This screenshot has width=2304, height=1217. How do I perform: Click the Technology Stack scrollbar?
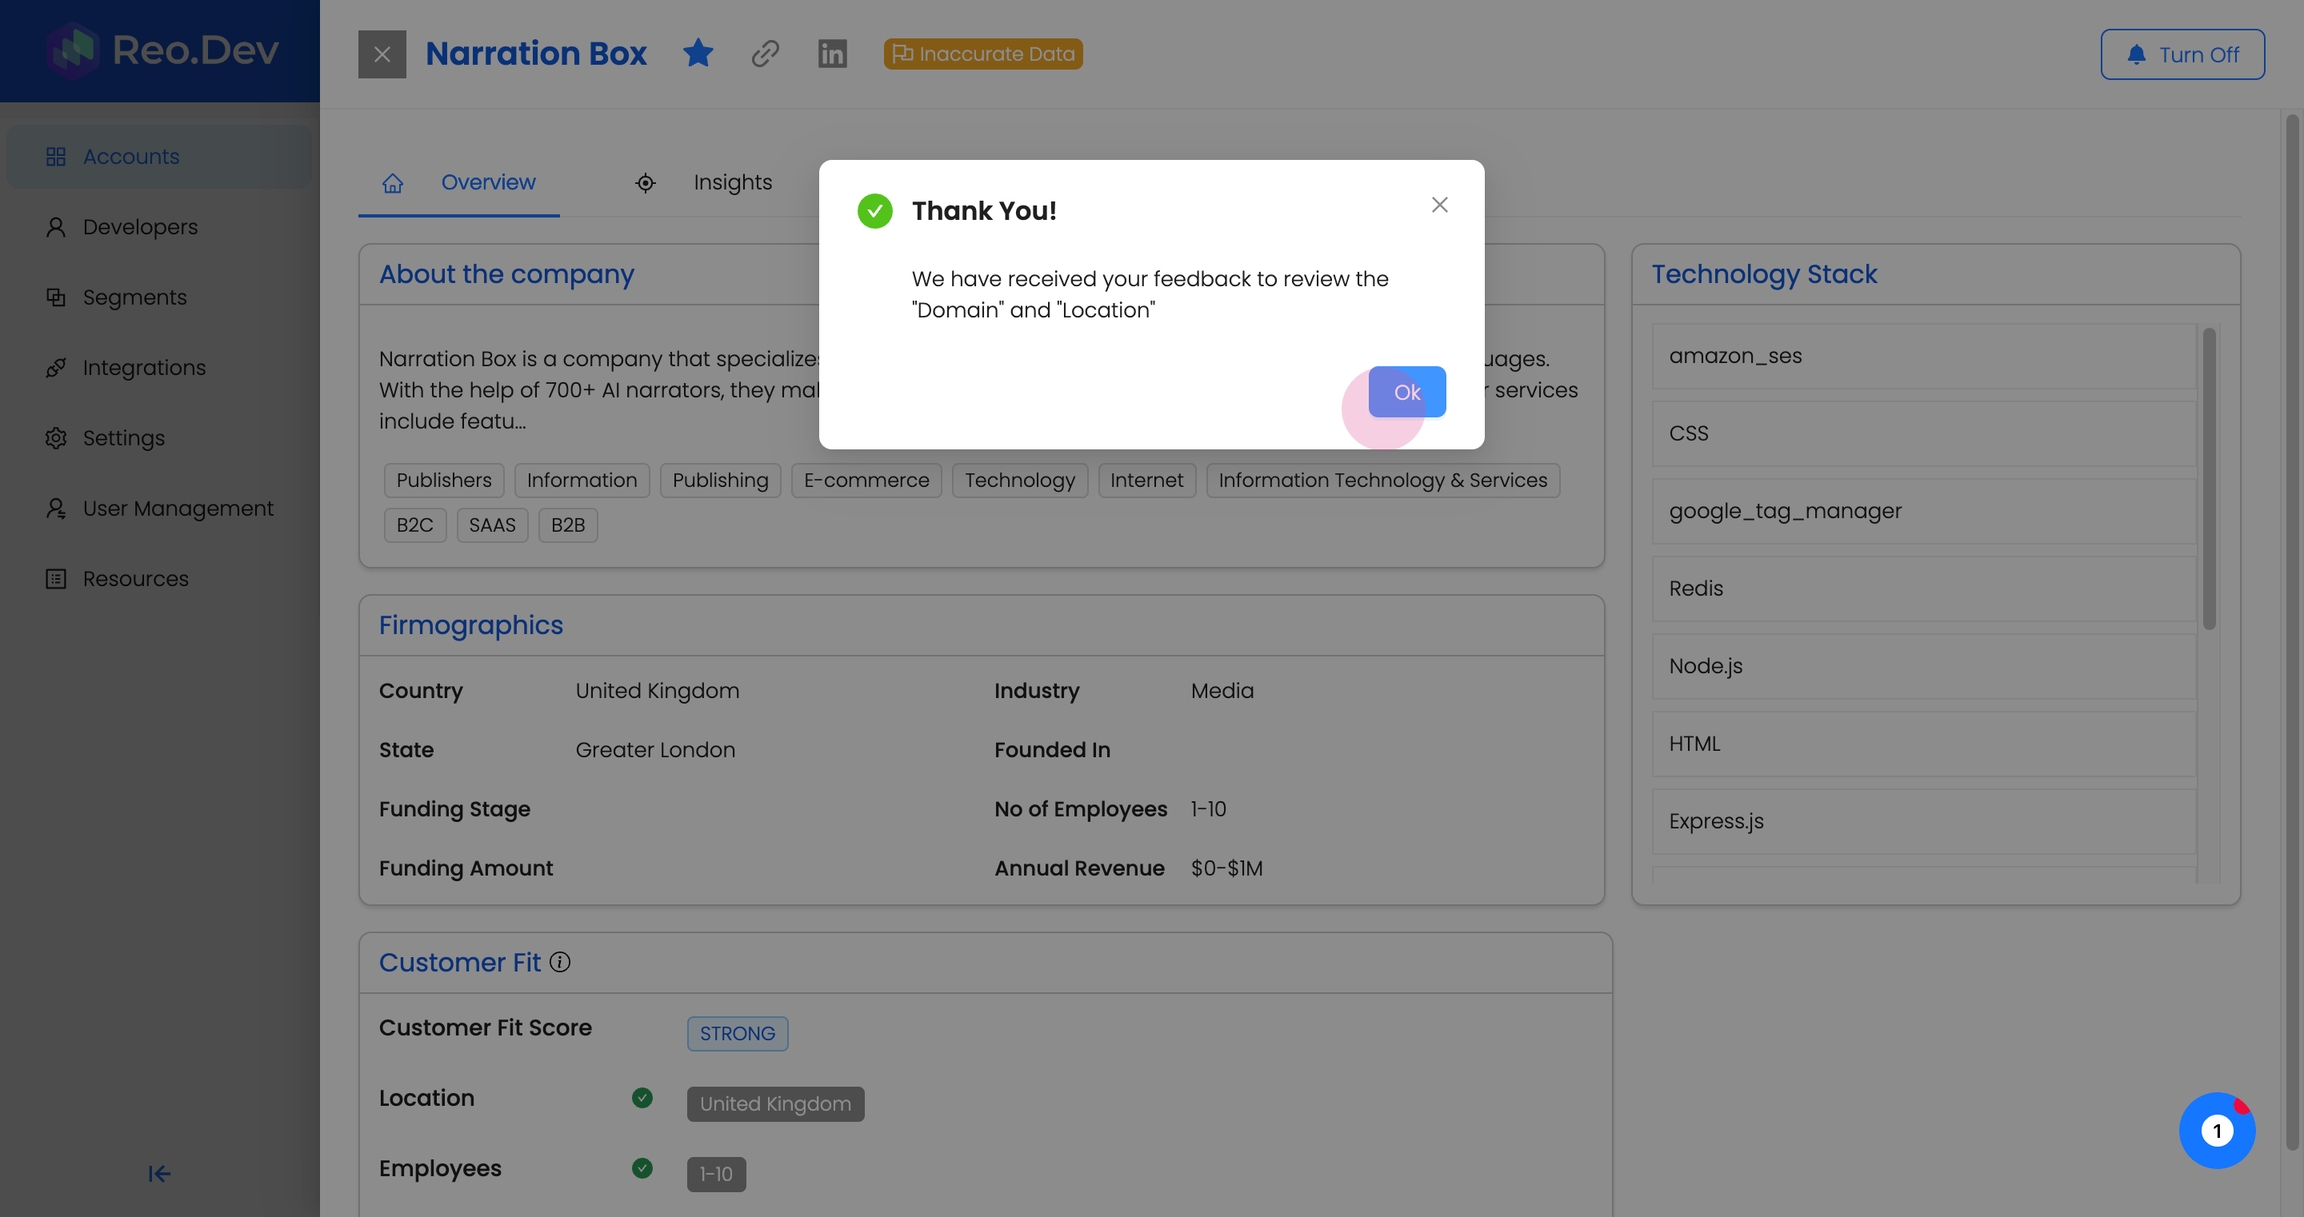[x=2208, y=480]
